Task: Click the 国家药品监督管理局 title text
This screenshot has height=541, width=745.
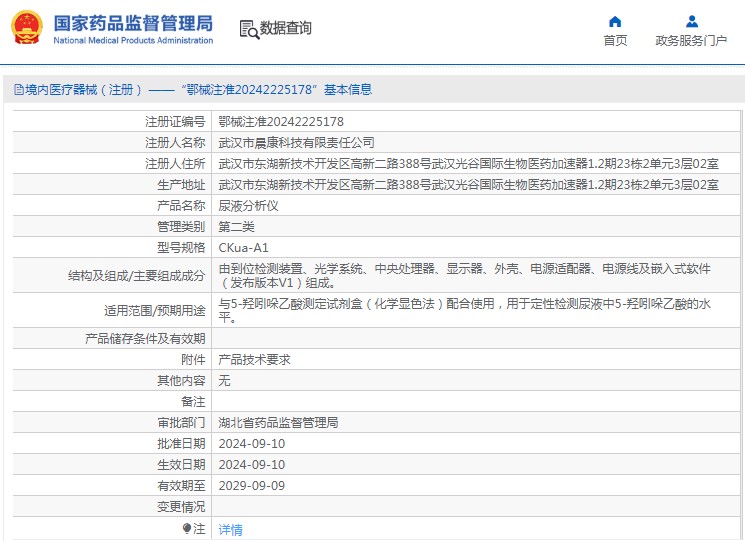Action: coord(132,22)
